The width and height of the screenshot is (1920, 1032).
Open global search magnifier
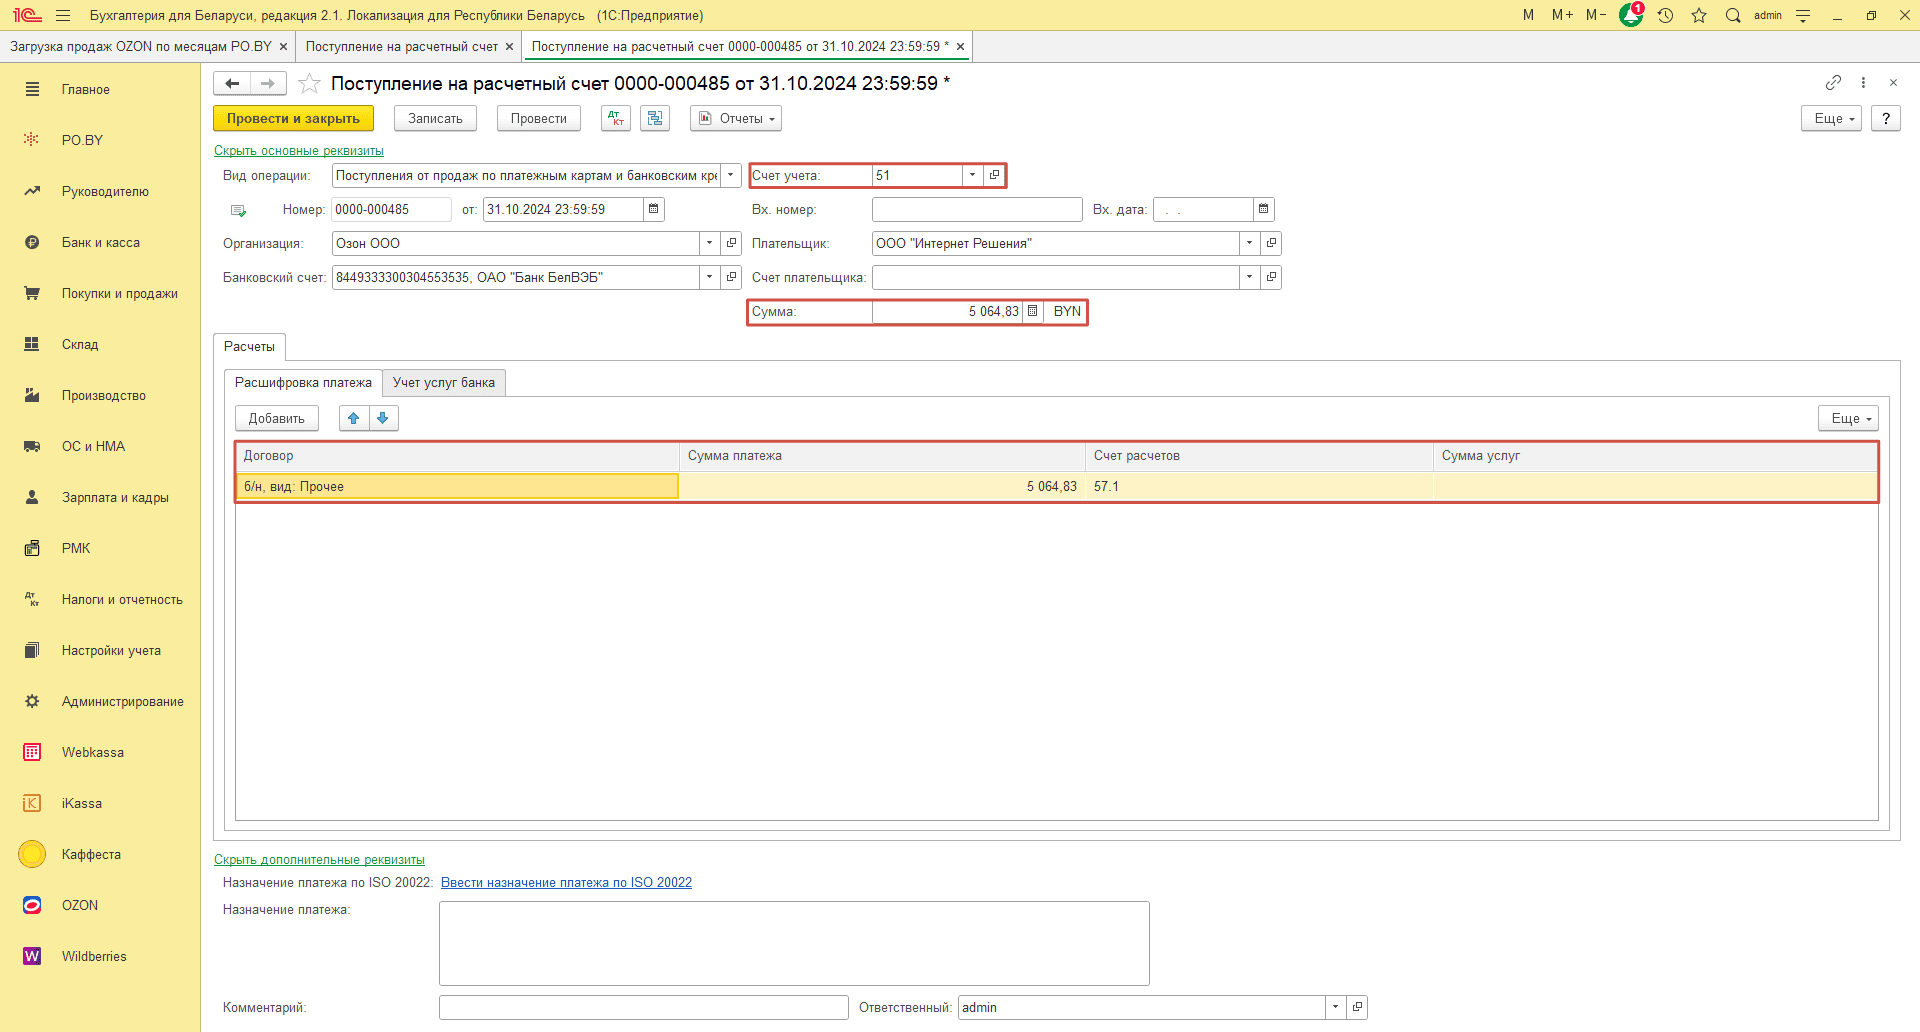pos(1733,15)
